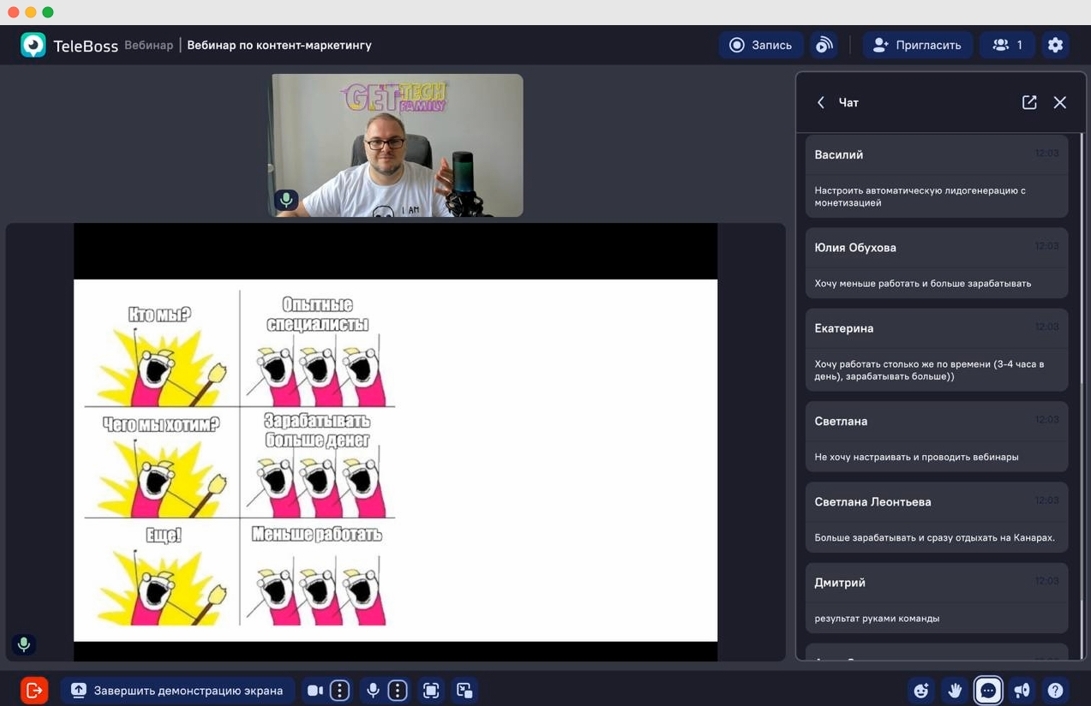
Task: Open announcements megaphone icon
Action: [1021, 690]
